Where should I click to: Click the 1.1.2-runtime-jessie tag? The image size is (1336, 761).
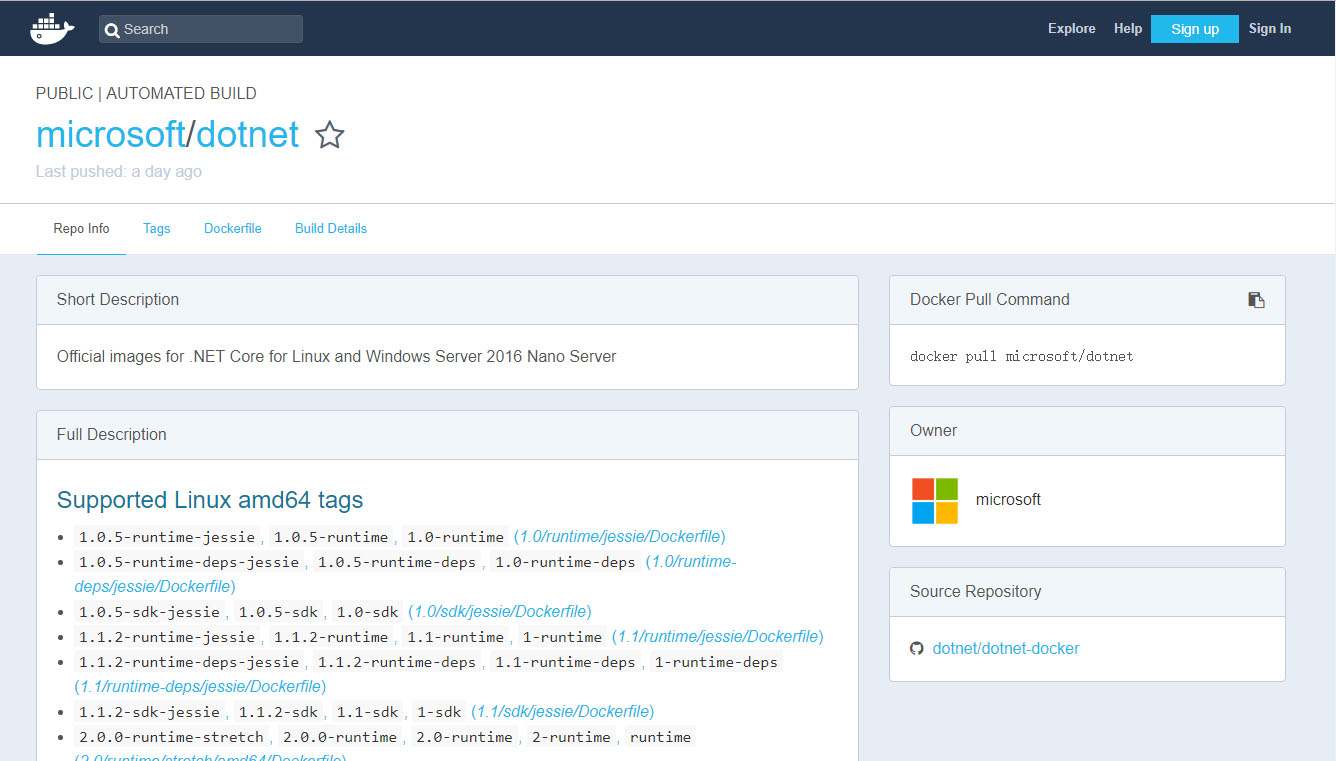(167, 637)
